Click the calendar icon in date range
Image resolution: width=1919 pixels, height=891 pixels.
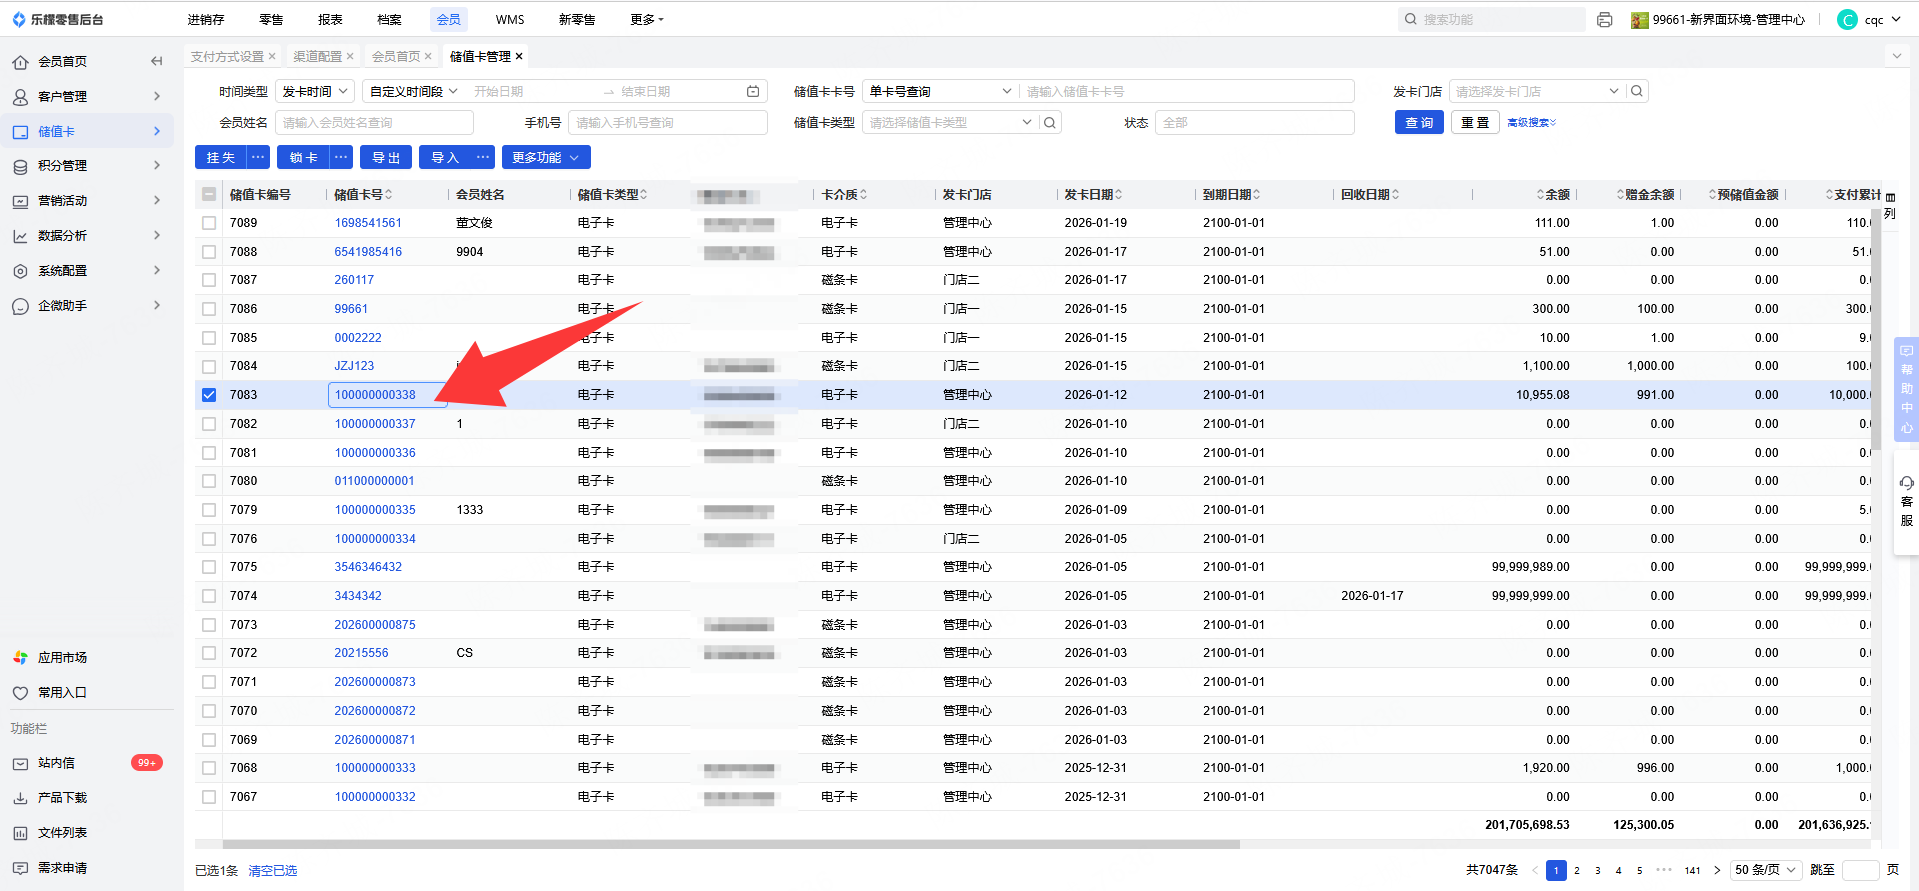coord(753,92)
